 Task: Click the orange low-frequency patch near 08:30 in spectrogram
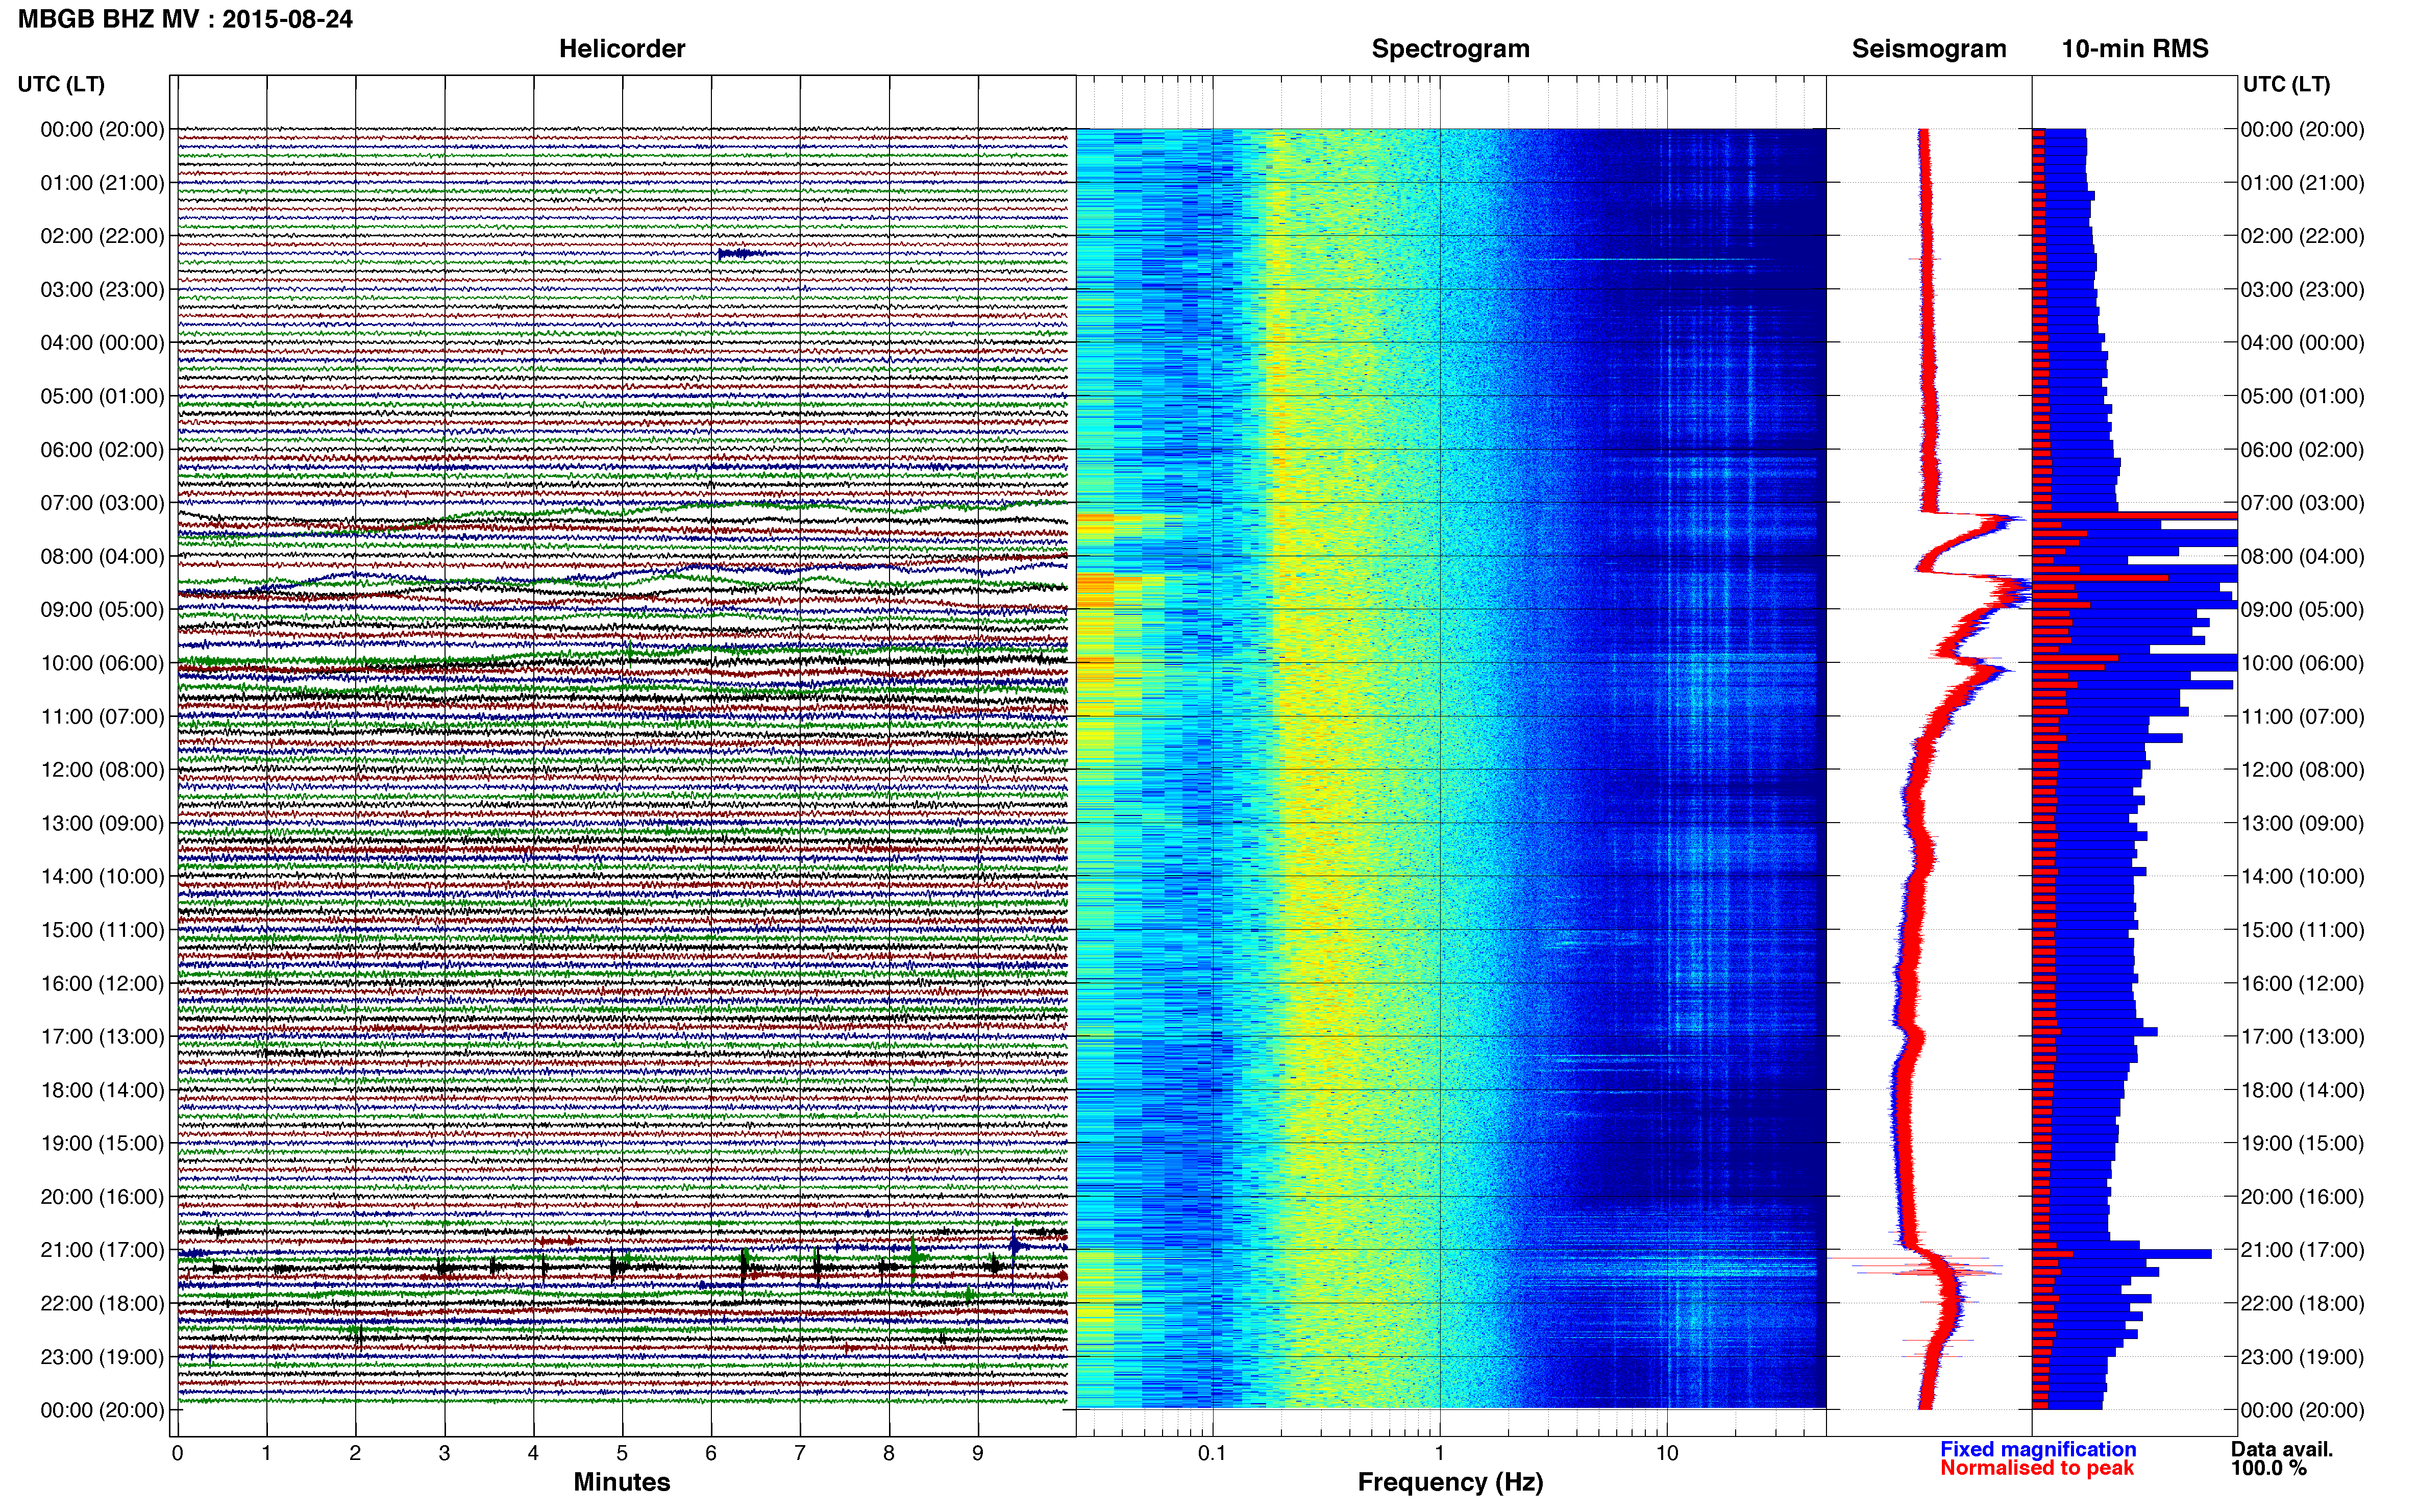[x=1096, y=589]
